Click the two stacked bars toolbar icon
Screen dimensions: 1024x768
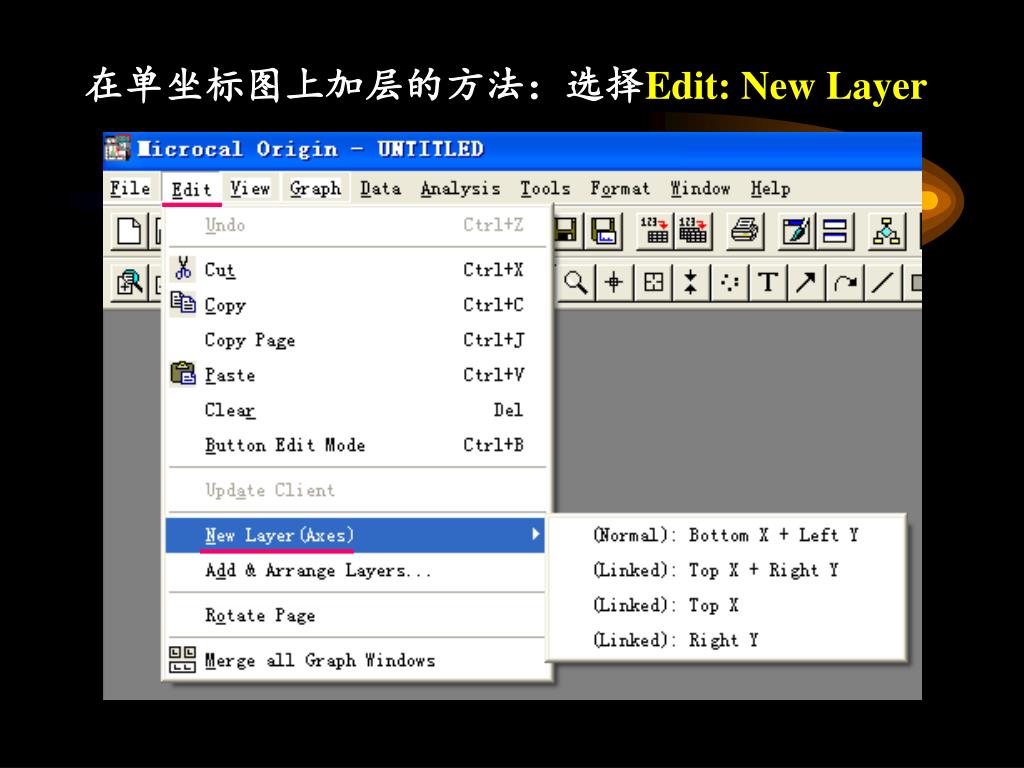[835, 231]
